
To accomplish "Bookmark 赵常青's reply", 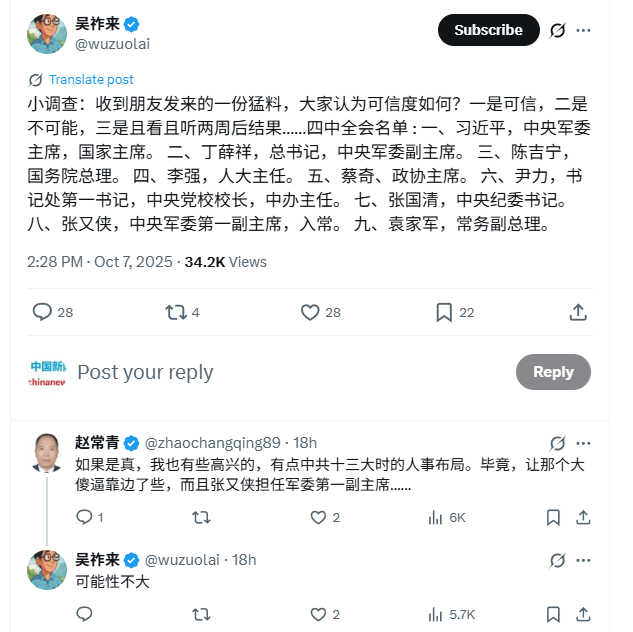I will click(x=553, y=517).
